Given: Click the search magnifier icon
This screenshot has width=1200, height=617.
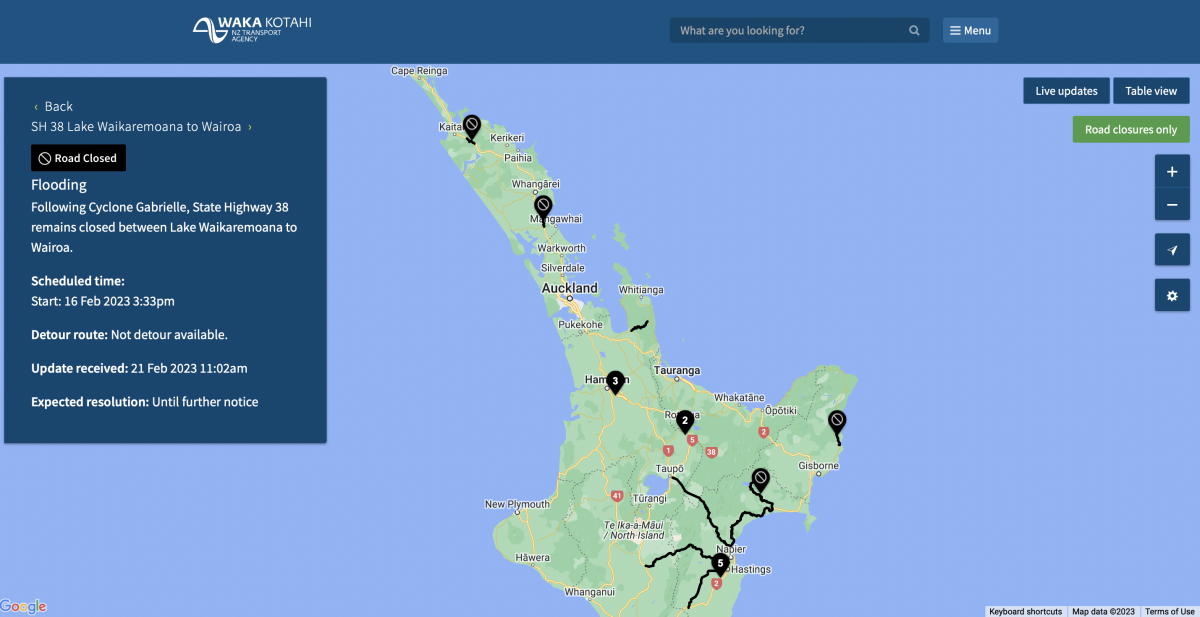Looking at the screenshot, I should (x=913, y=30).
